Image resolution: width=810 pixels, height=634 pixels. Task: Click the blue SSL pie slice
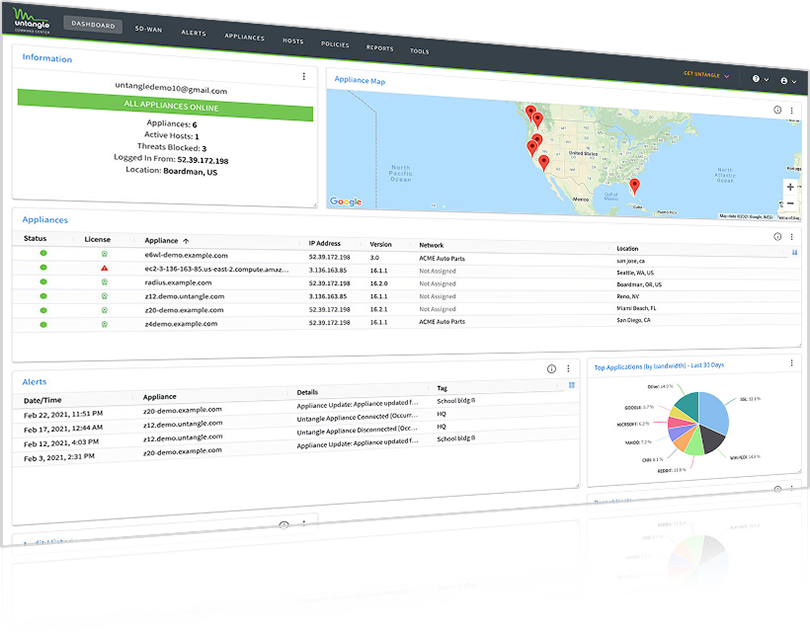coord(713,412)
